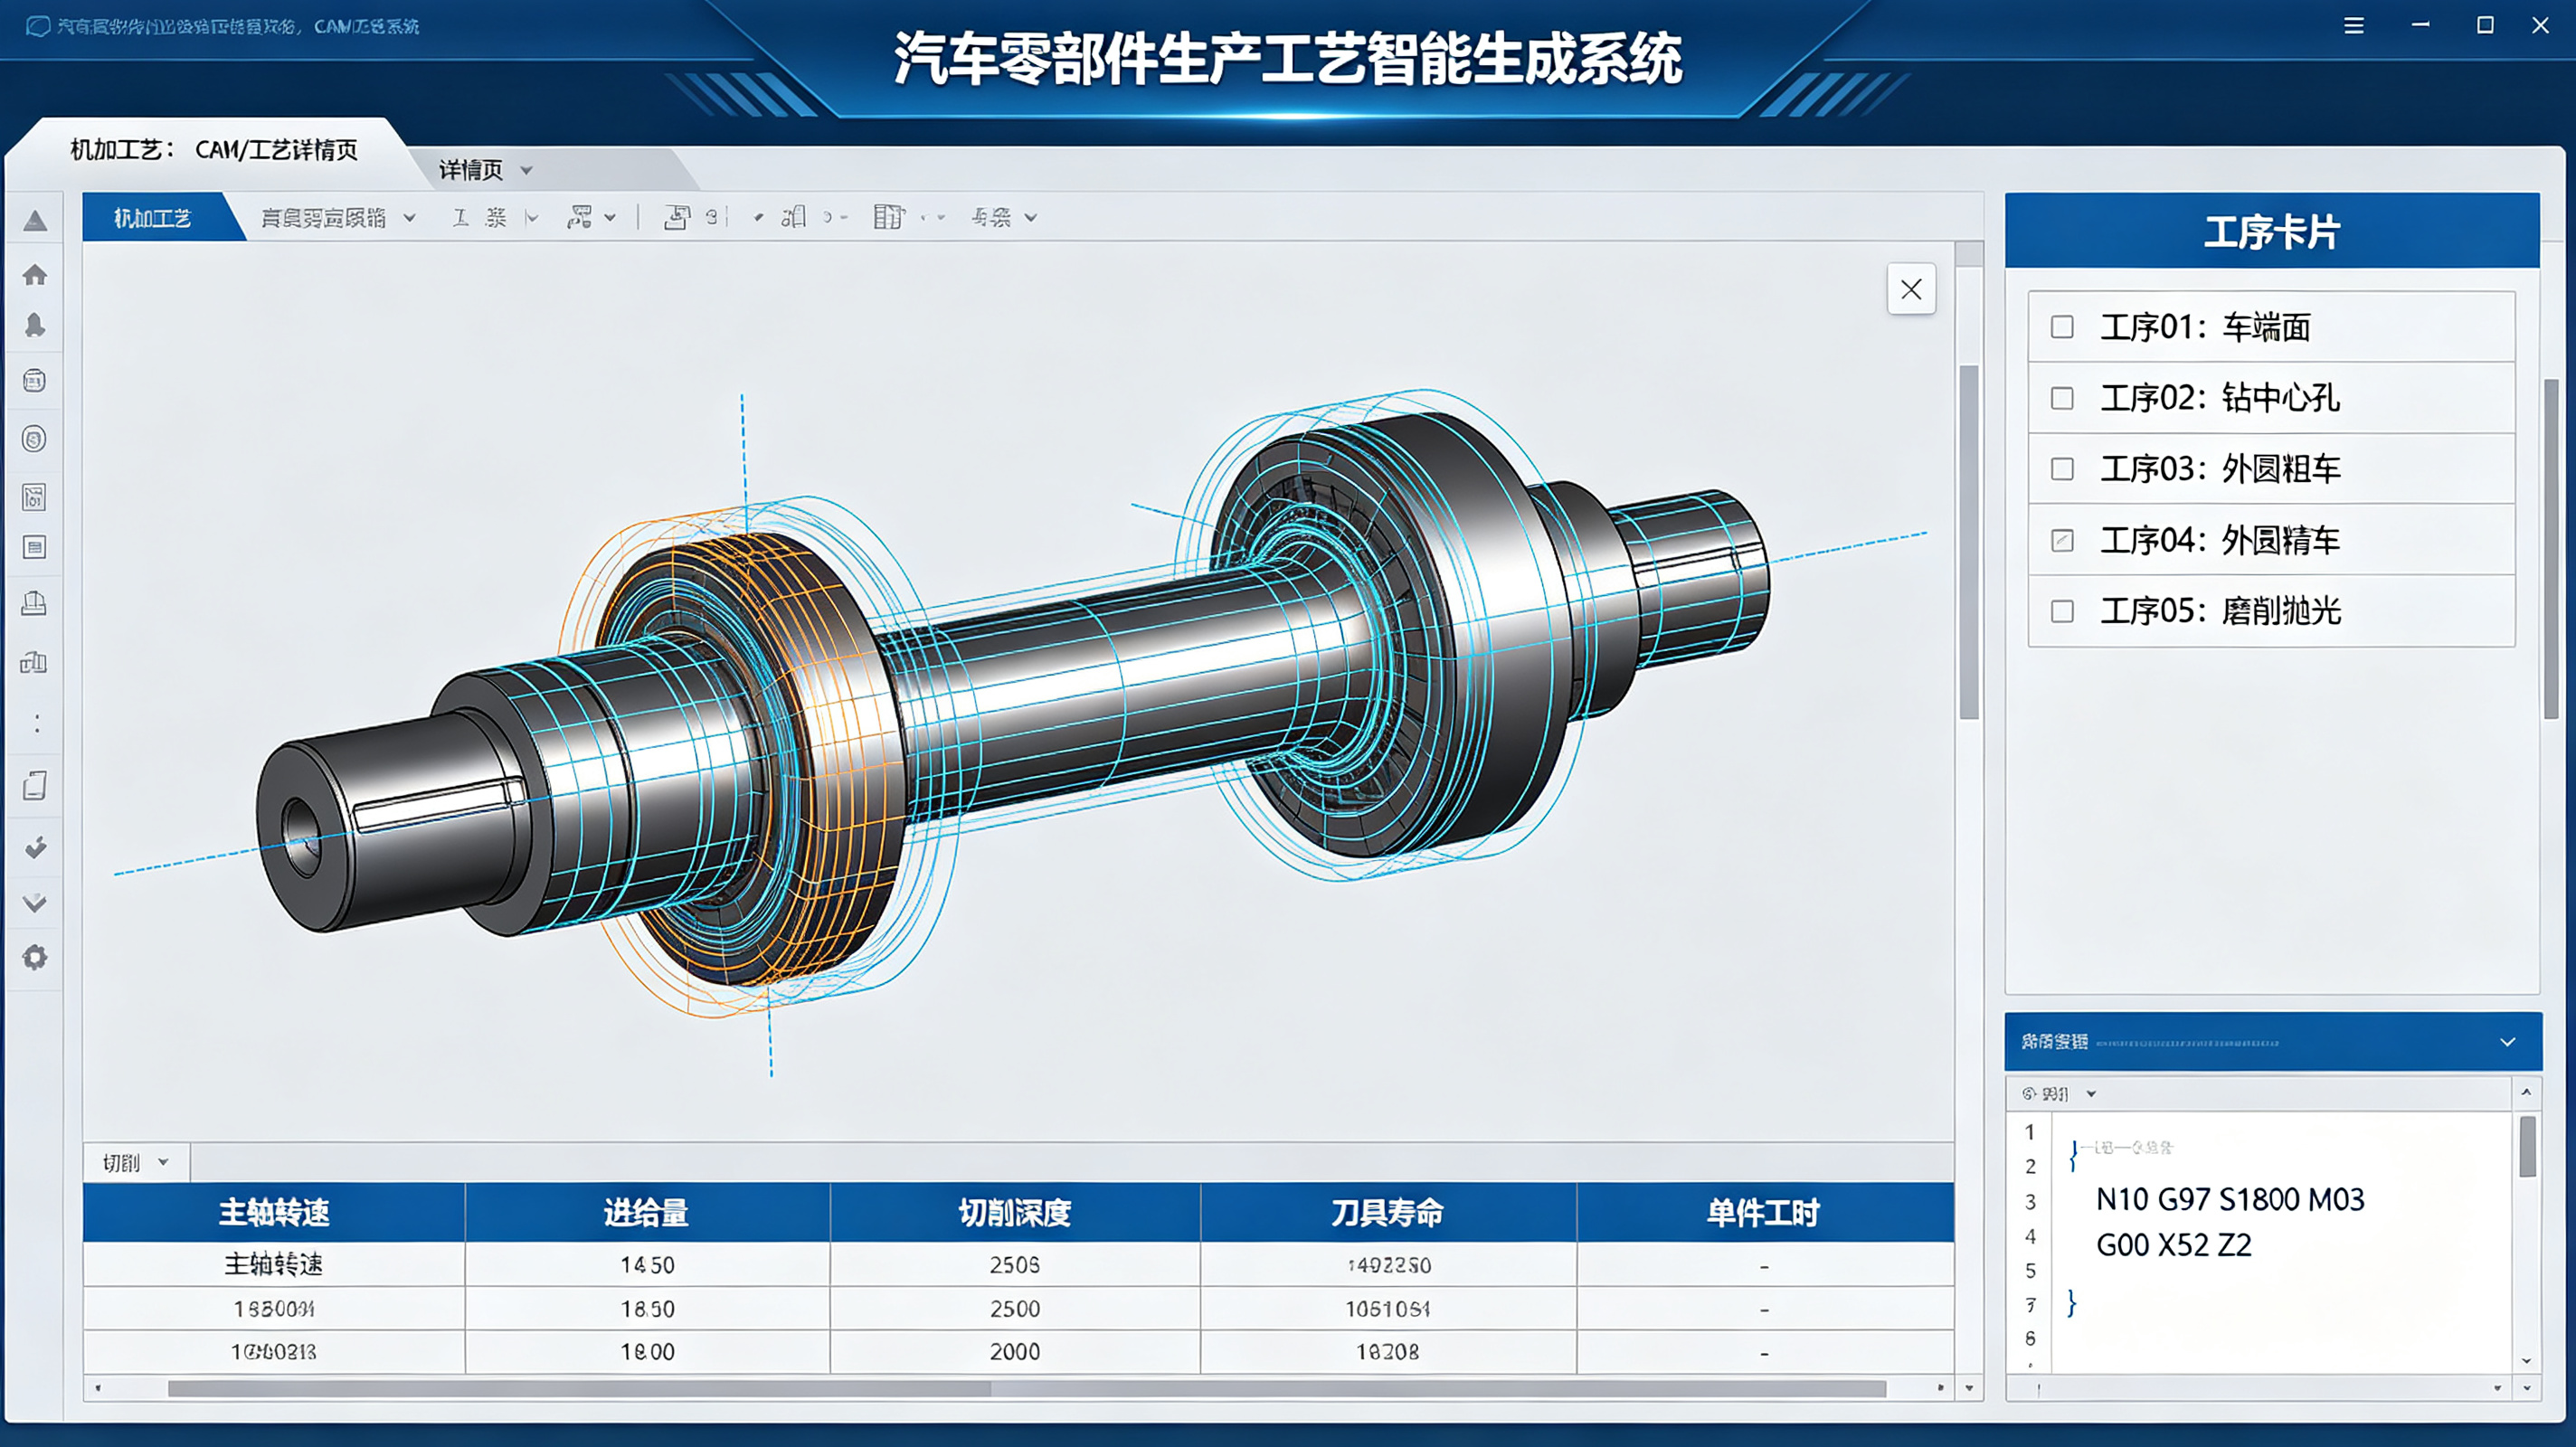
Task: Click the G-code line N10 G97 S1800 M03
Action: (2230, 1199)
